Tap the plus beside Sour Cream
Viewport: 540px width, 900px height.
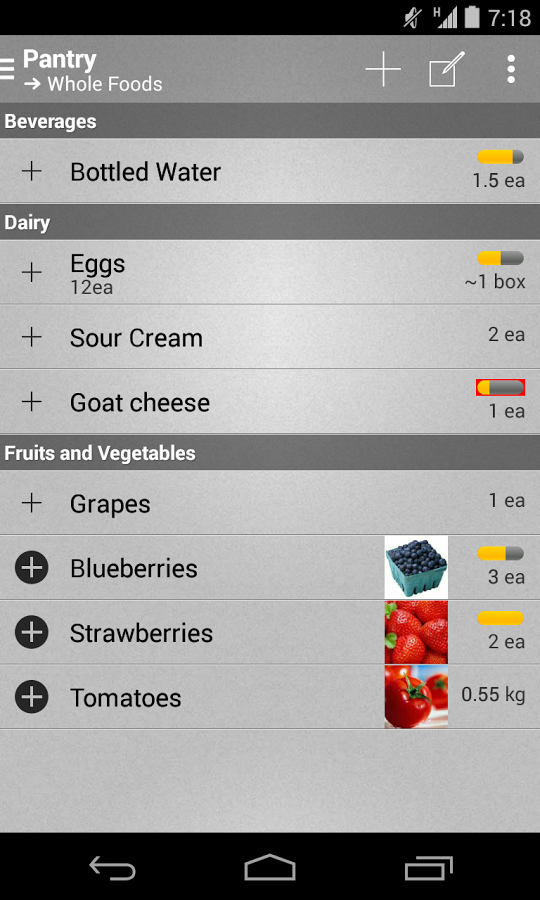pos(32,337)
